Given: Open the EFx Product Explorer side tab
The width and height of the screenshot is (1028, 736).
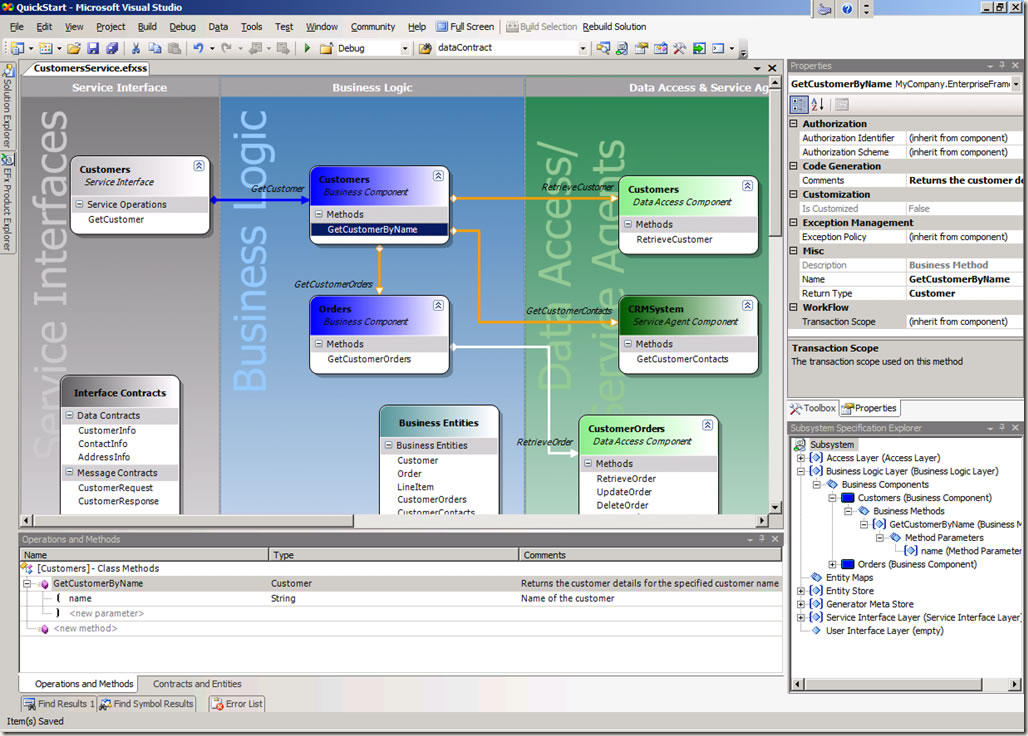Looking at the screenshot, I should [7, 203].
